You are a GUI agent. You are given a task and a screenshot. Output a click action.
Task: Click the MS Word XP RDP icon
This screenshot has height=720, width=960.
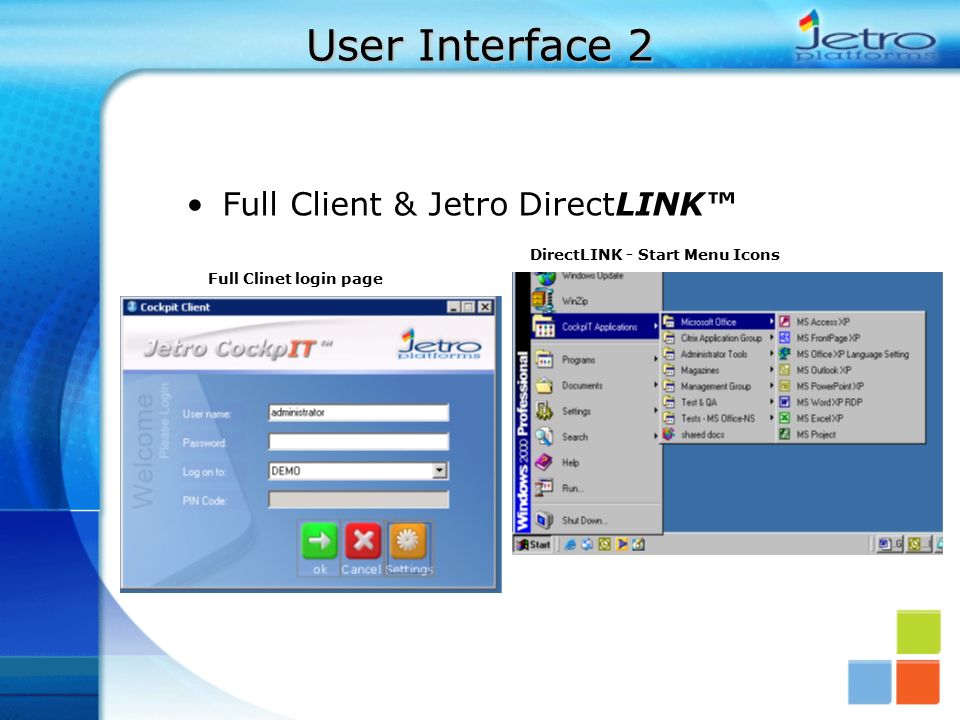(784, 402)
